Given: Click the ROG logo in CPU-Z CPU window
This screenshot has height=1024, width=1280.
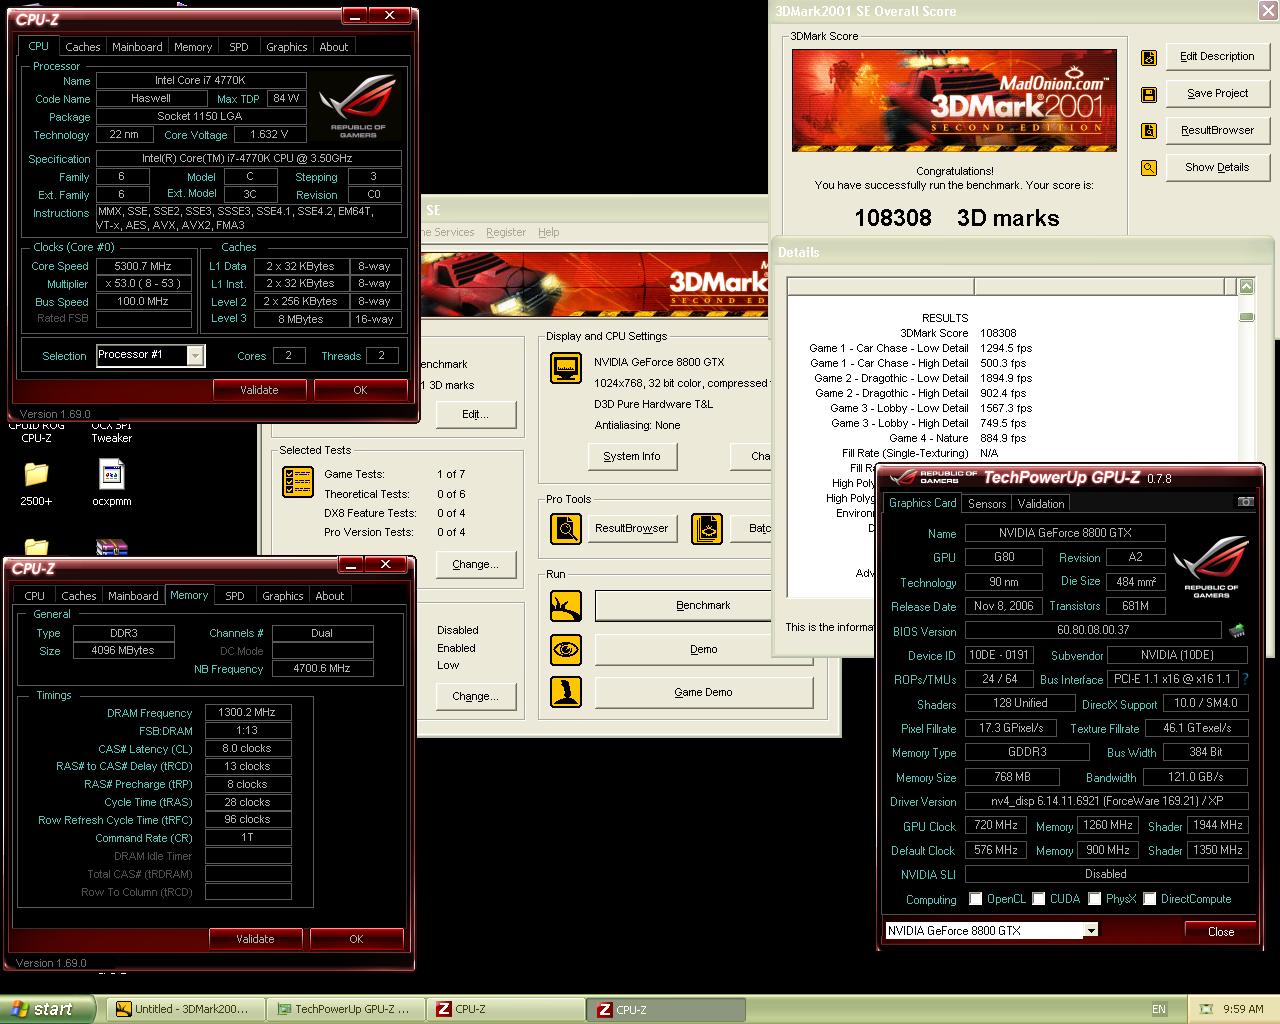Looking at the screenshot, I should (x=358, y=106).
